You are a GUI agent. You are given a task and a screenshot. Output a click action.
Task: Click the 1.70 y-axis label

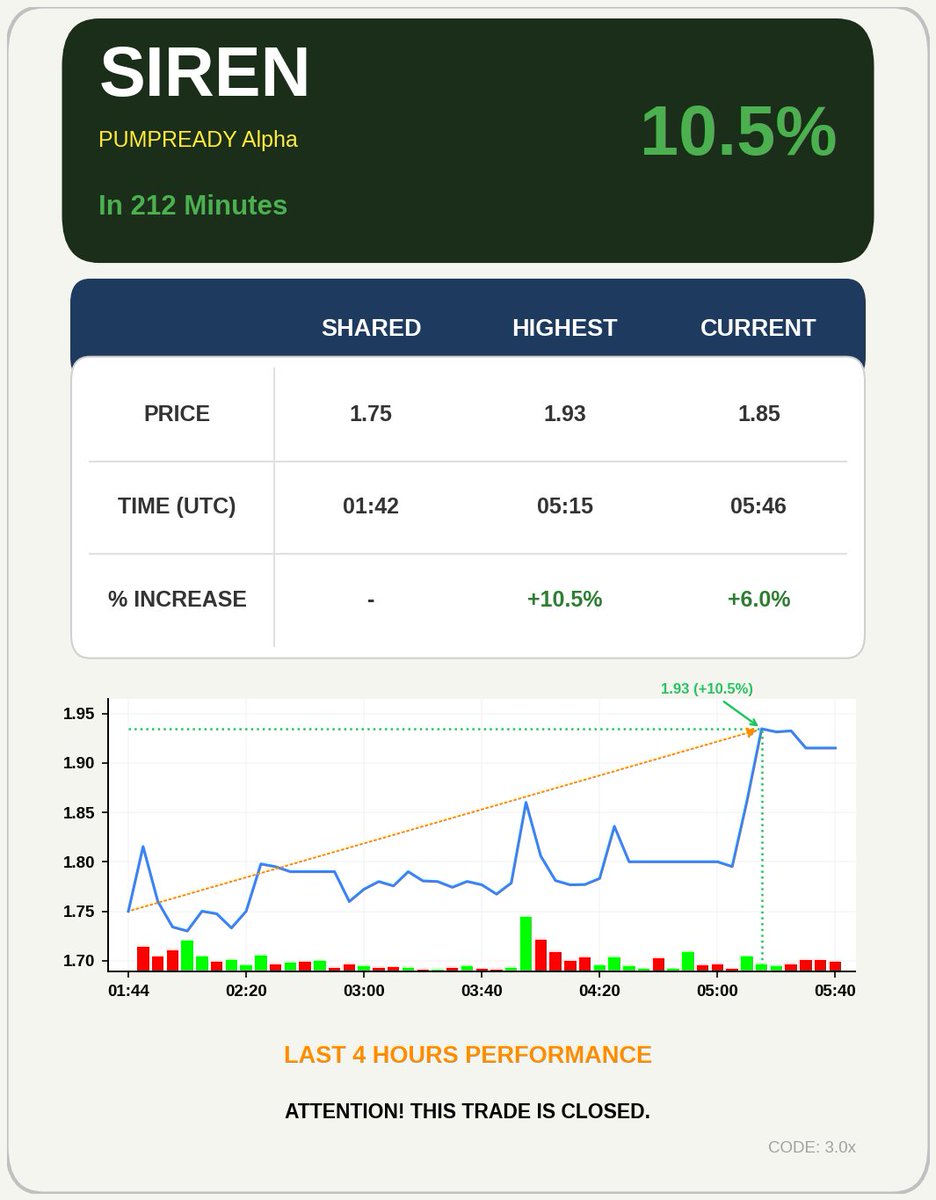[x=77, y=961]
